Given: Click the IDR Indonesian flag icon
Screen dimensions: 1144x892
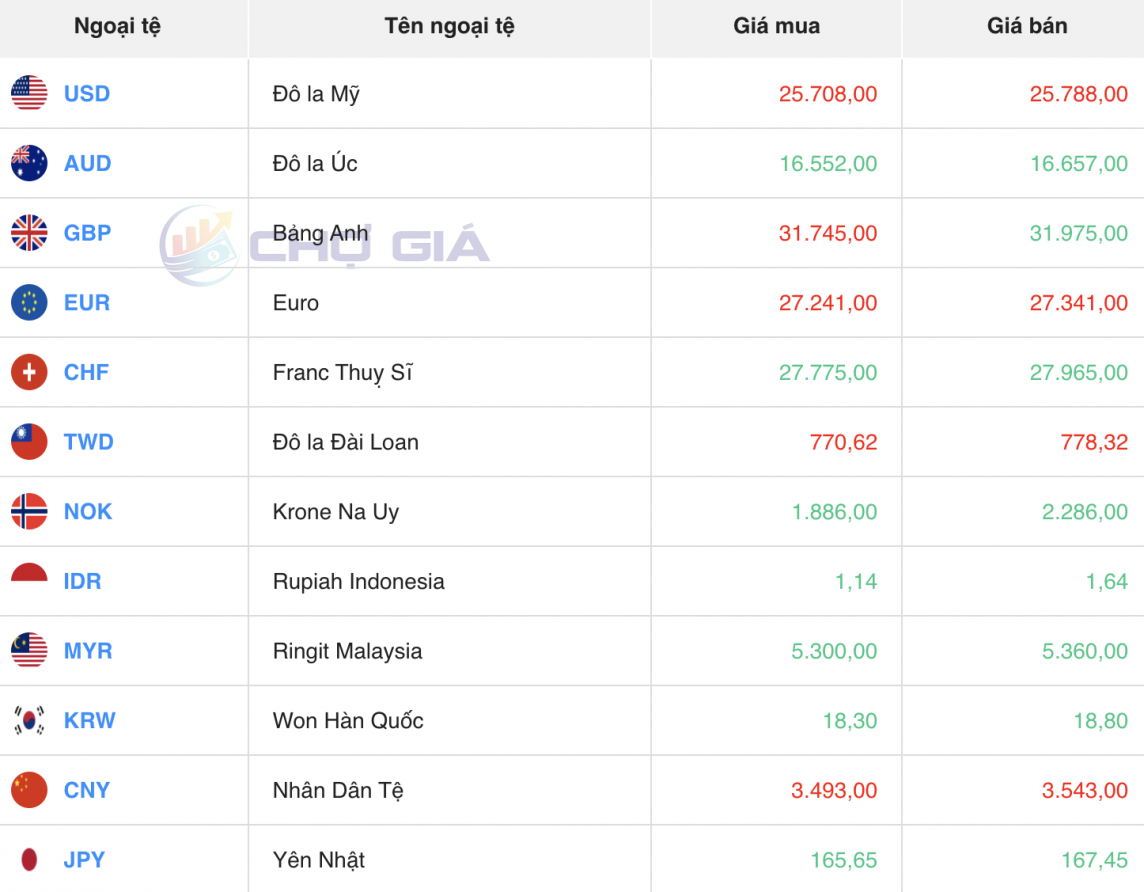Looking at the screenshot, I should tap(29, 581).
